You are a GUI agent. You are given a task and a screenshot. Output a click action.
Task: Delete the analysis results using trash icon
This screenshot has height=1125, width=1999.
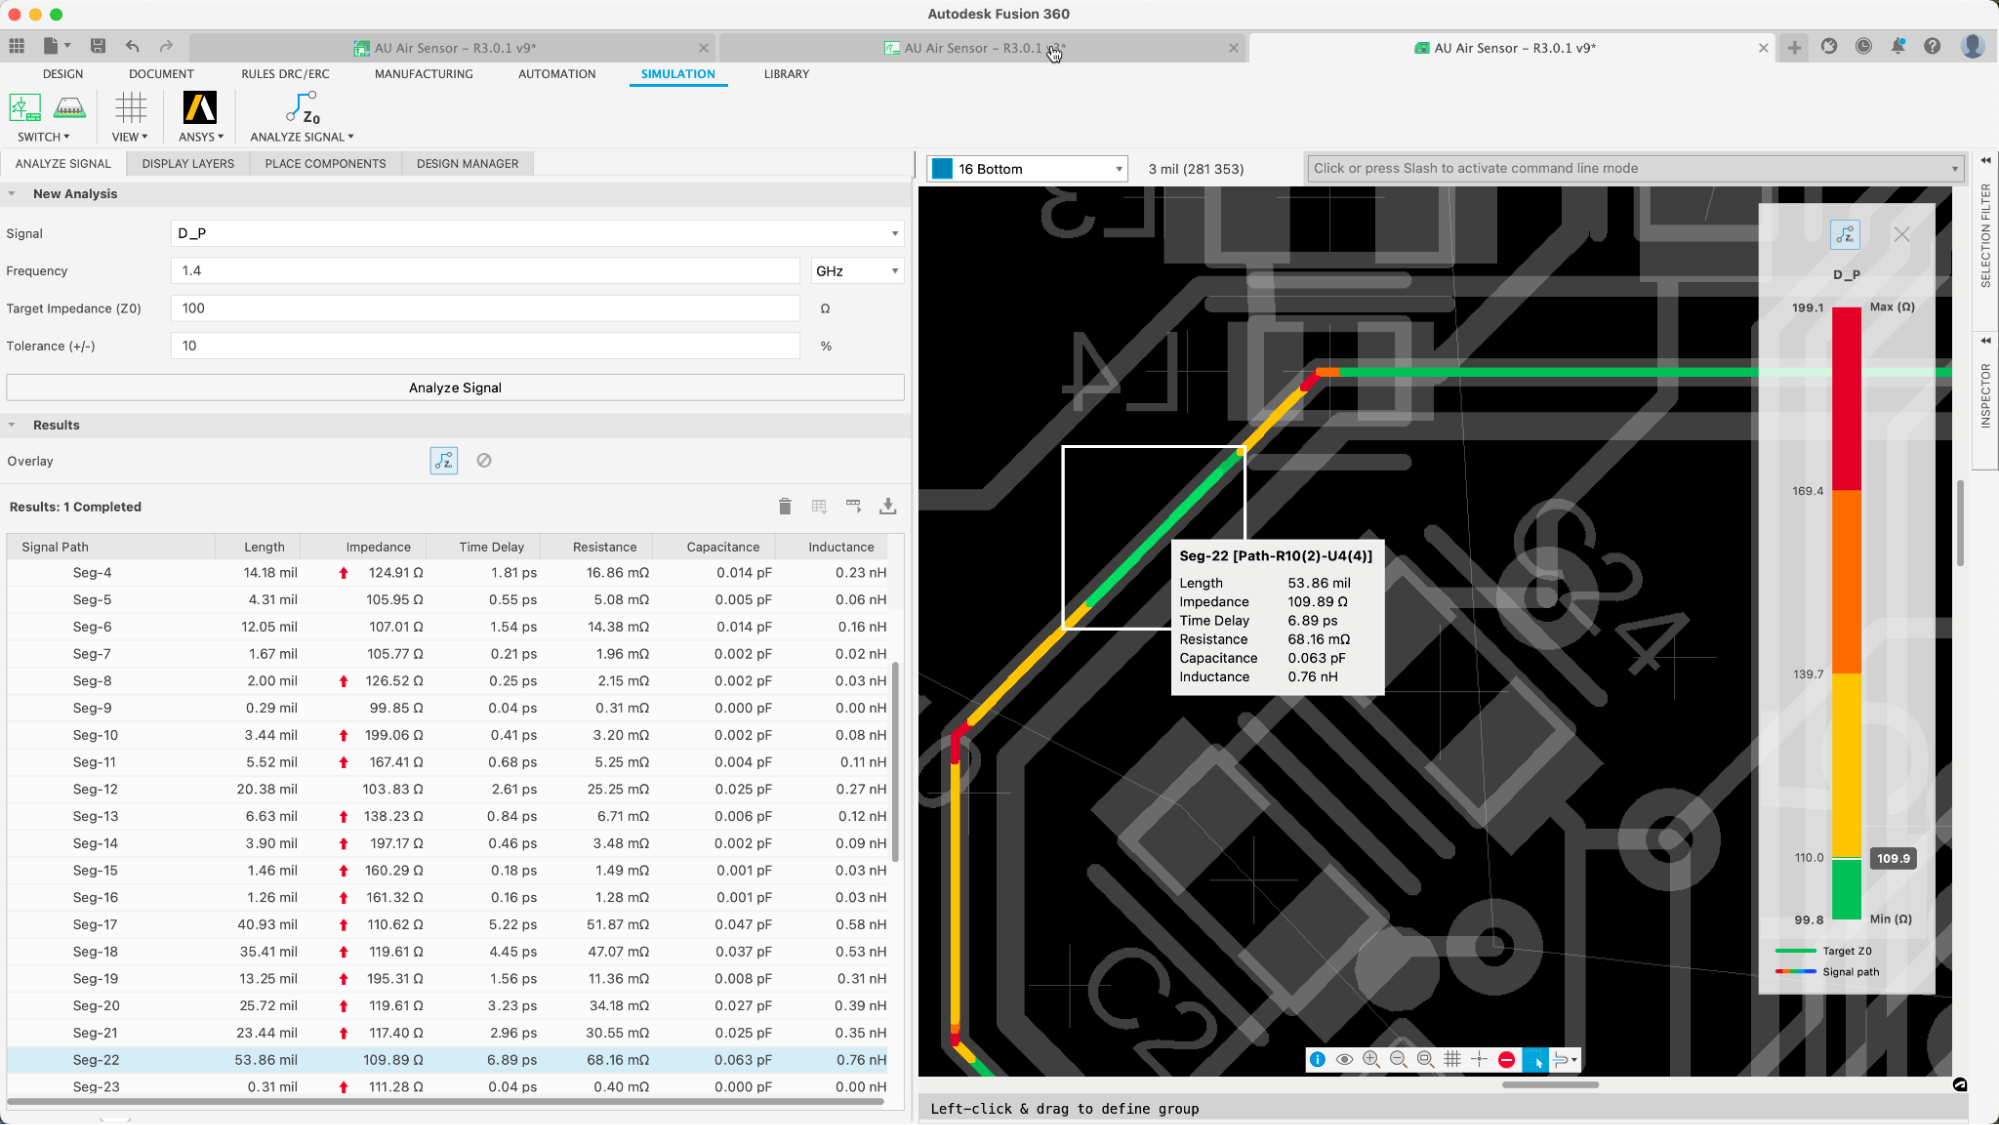[785, 506]
